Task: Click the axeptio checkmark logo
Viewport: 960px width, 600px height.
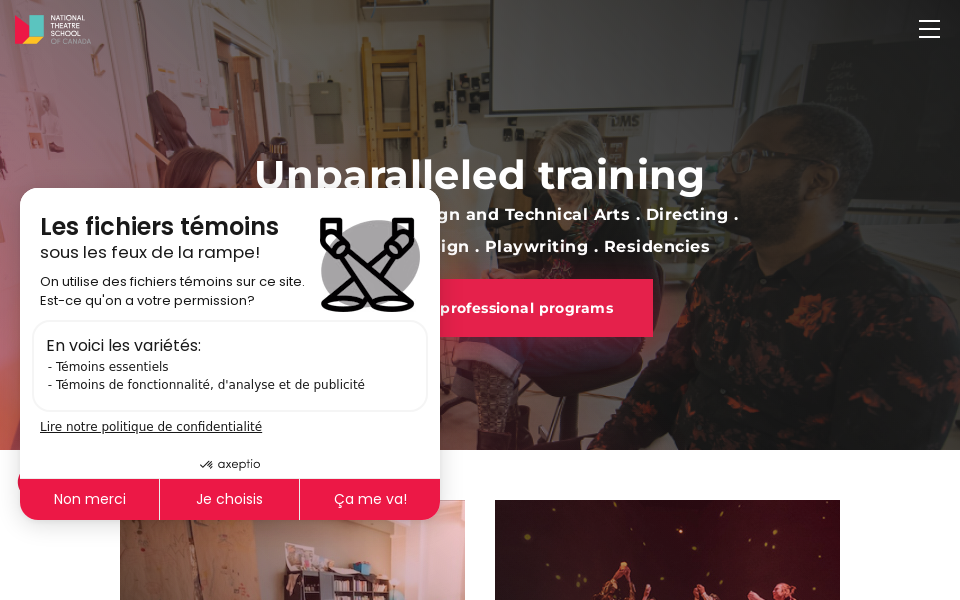Action: [230, 465]
